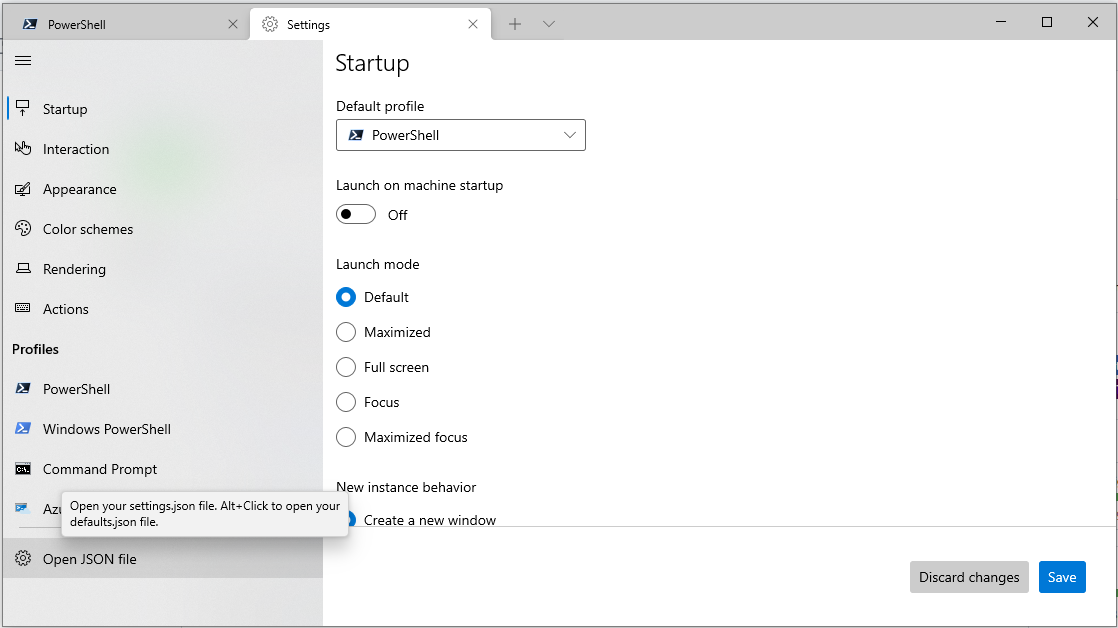
Task: Click the Save button
Action: 1062,577
